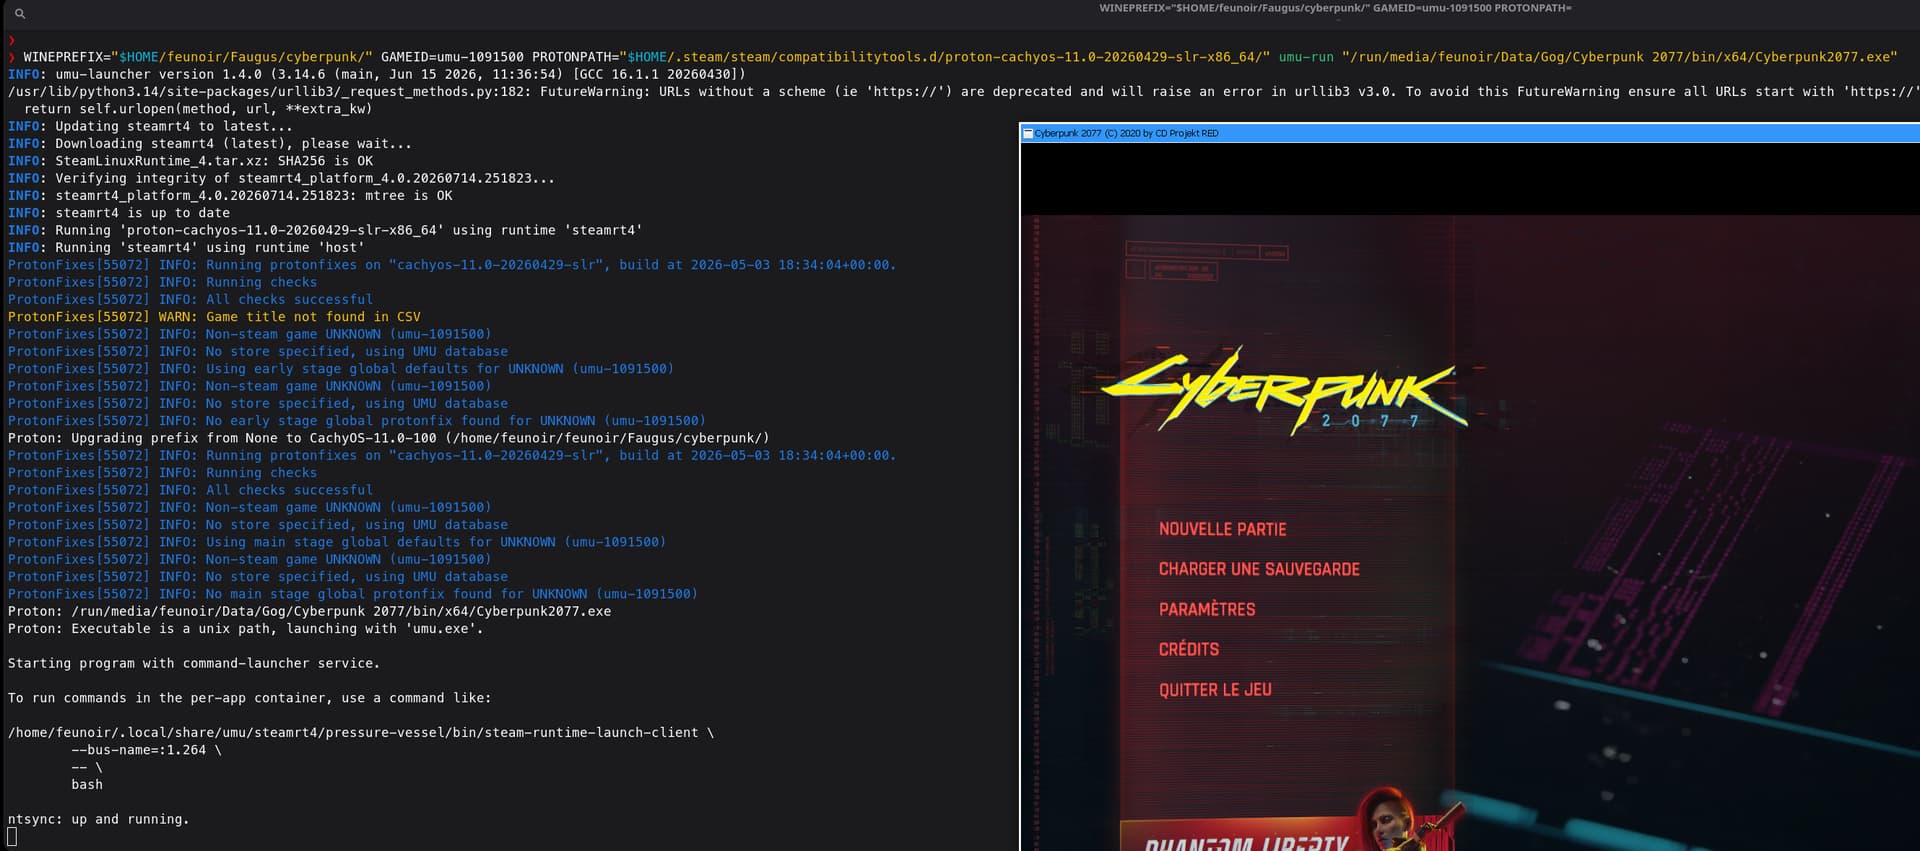The width and height of the screenshot is (1920, 851).
Task: Click the 'bash' line in terminal output
Action: pyautogui.click(x=87, y=785)
